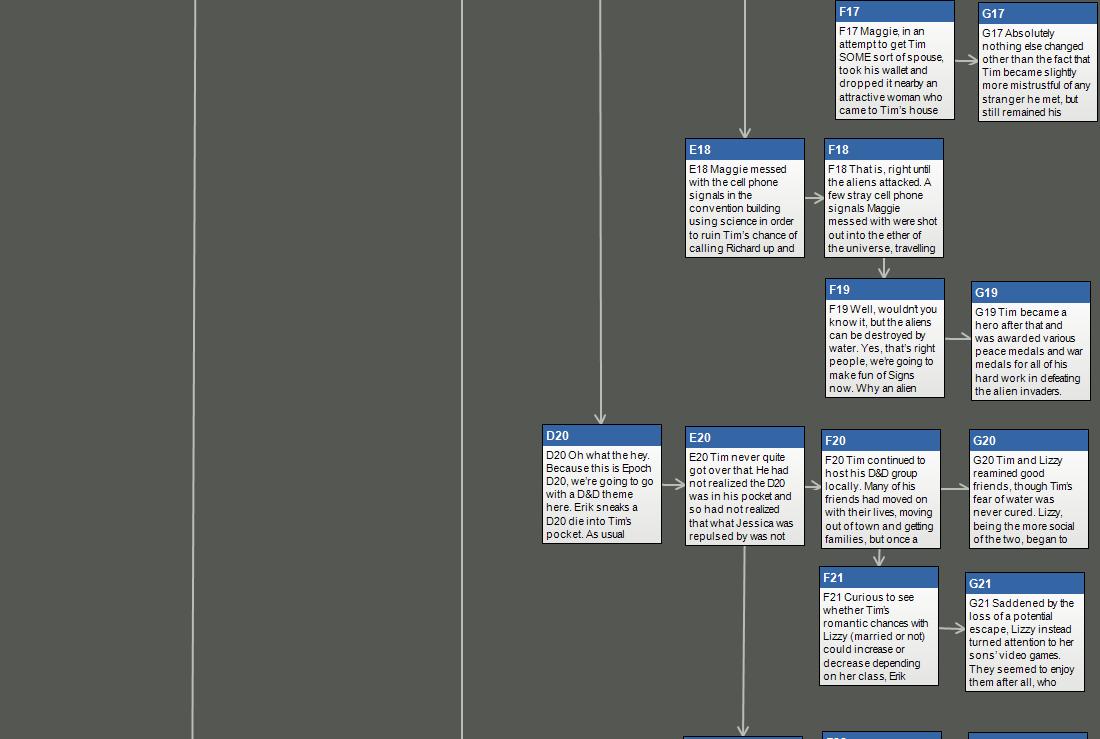The height and width of the screenshot is (739, 1100).
Task: Click G17 text about Tim becoming mistrustful
Action: [x=1037, y=73]
